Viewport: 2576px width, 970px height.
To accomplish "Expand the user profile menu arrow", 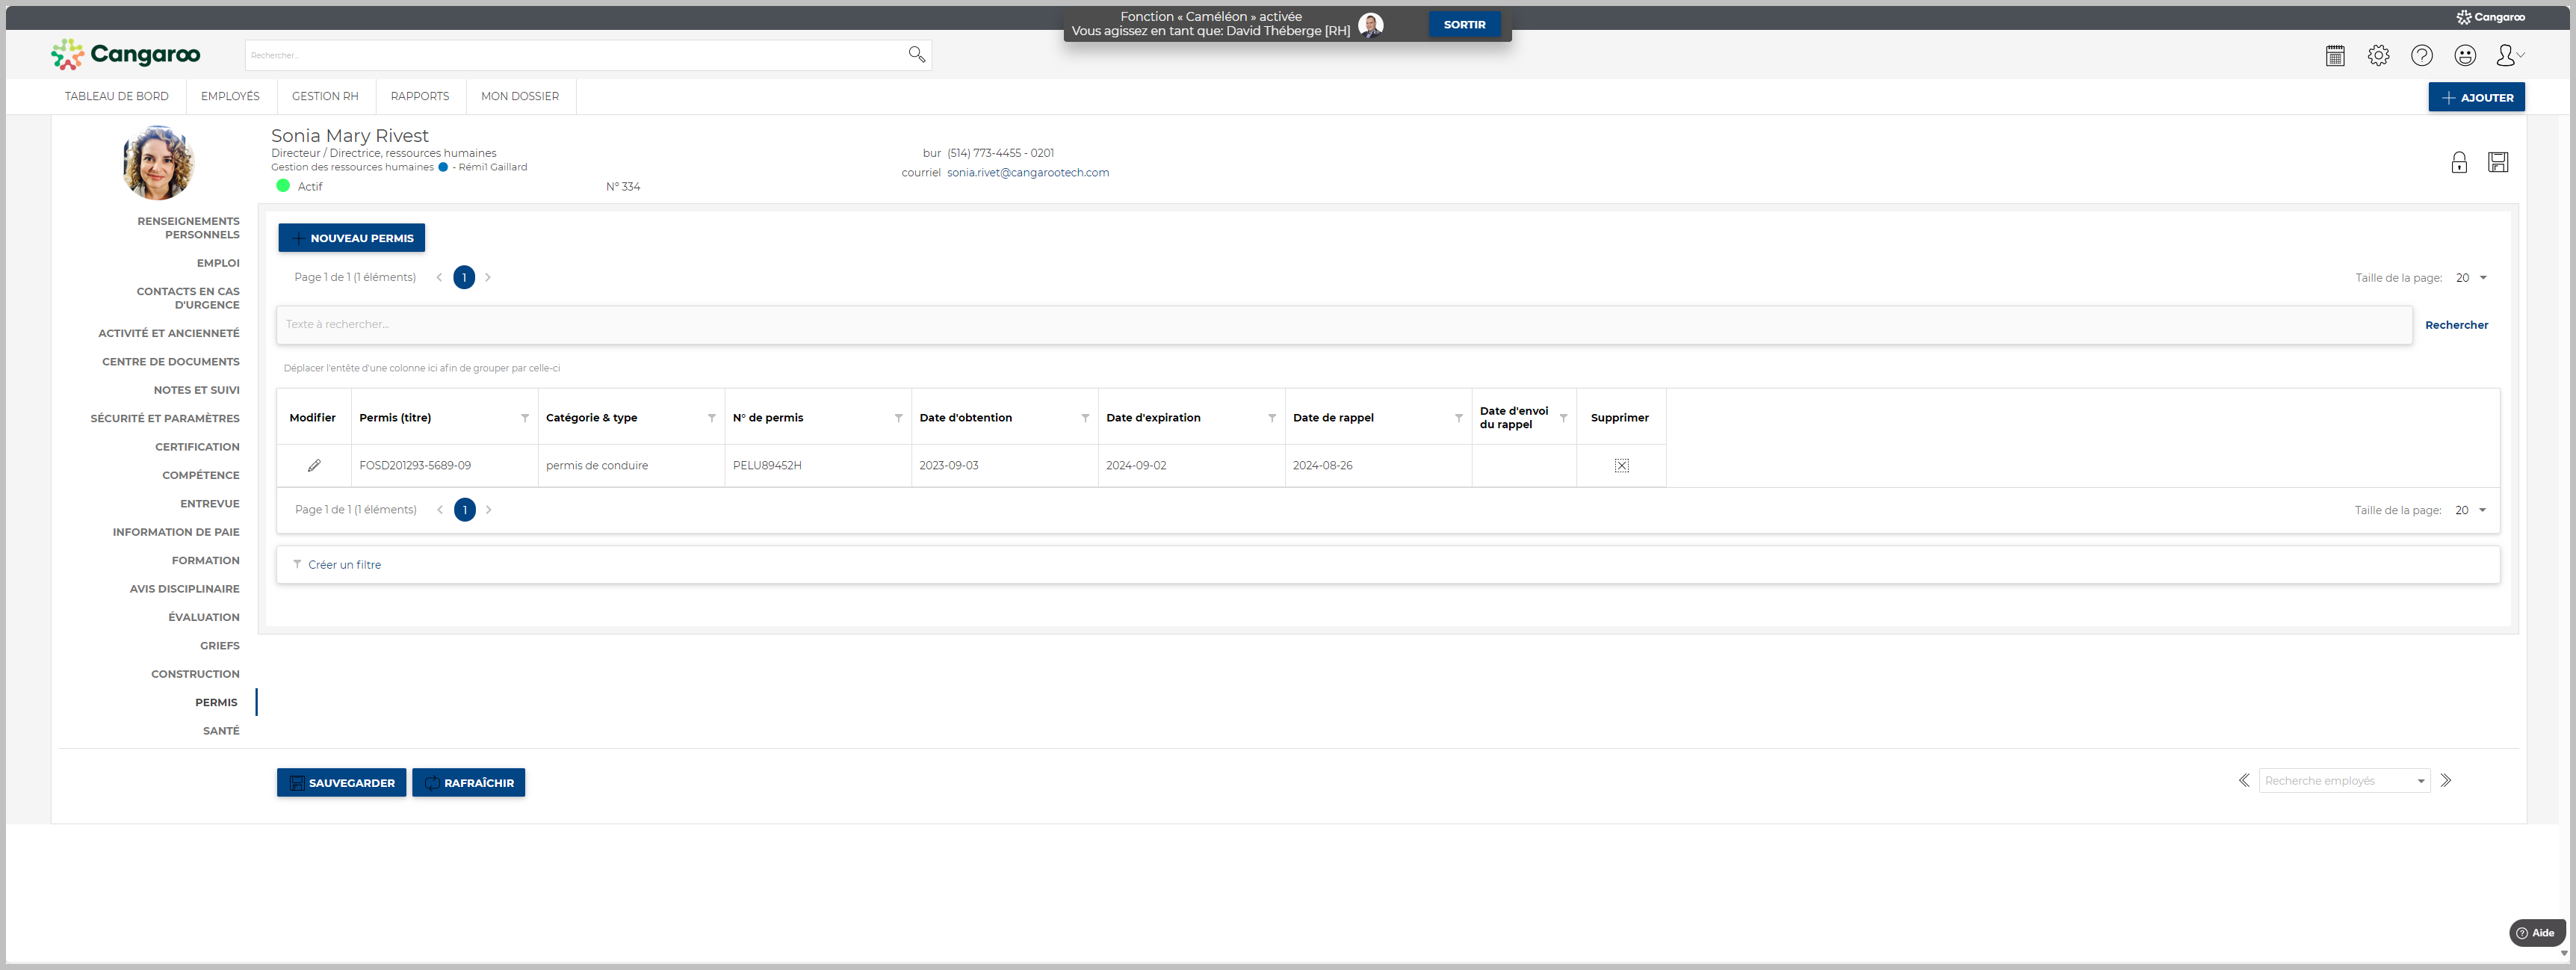I will coord(2519,56).
